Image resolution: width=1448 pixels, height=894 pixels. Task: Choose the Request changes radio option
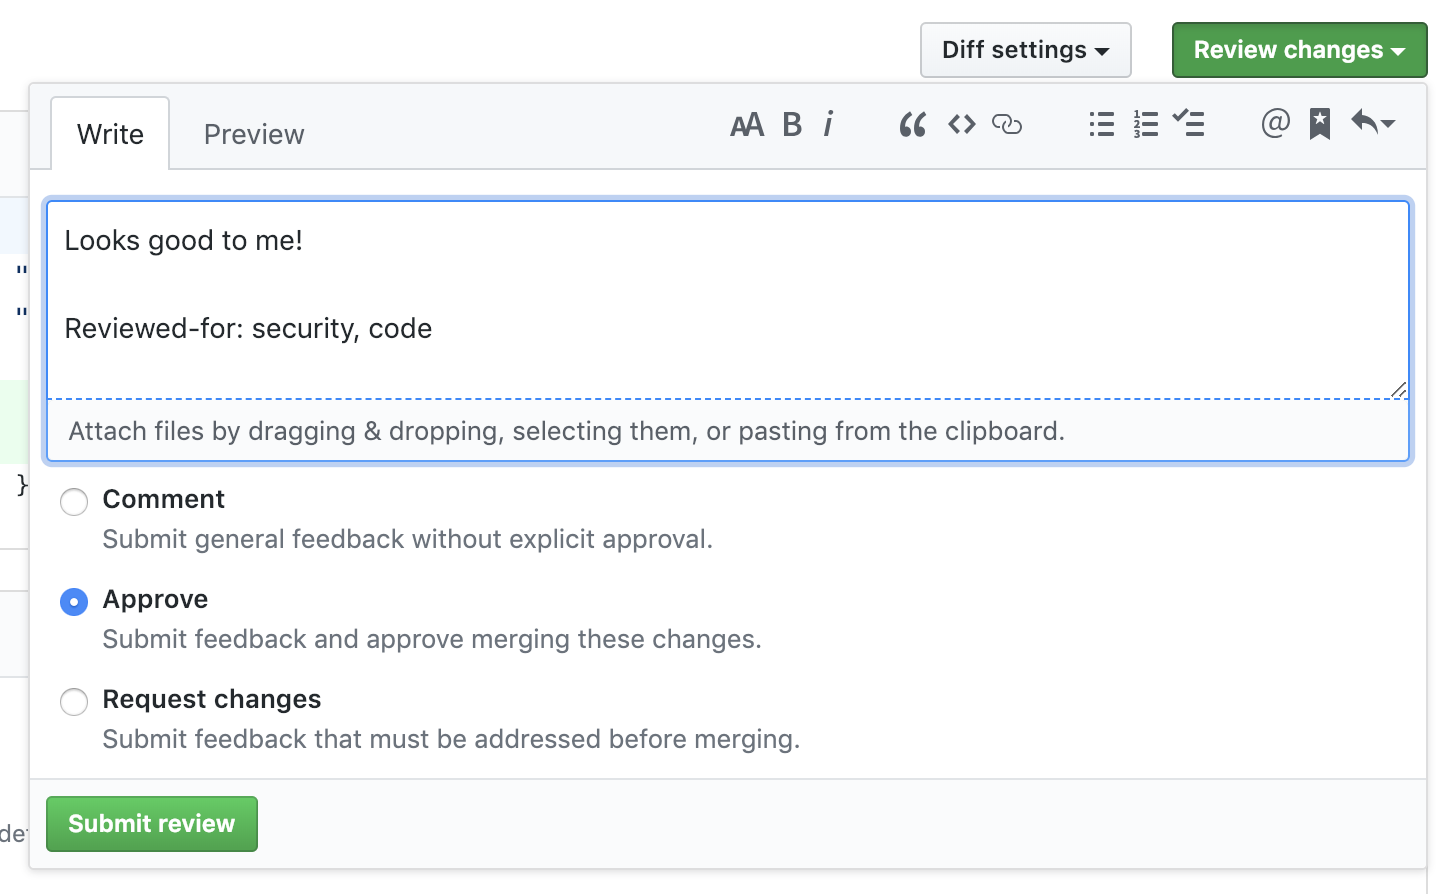pyautogui.click(x=74, y=701)
